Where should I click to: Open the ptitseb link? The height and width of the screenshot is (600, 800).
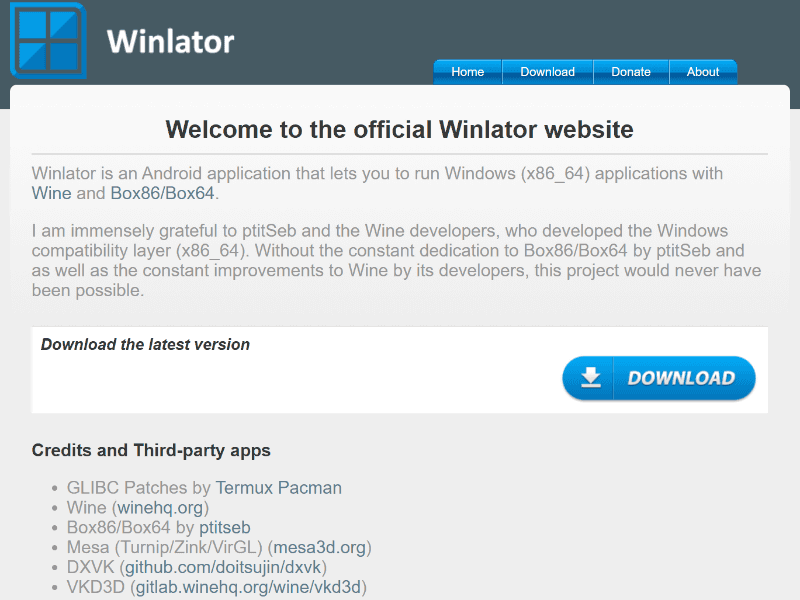tap(224, 528)
